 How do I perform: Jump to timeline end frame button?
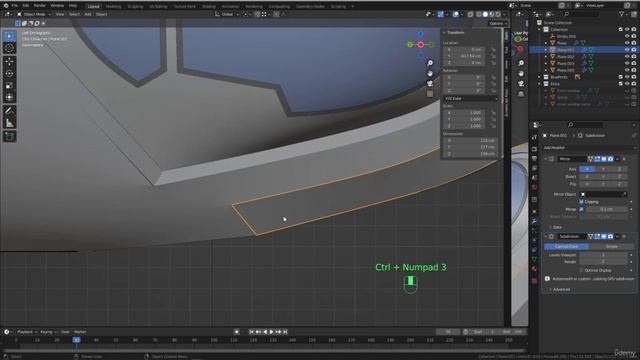click(285, 332)
